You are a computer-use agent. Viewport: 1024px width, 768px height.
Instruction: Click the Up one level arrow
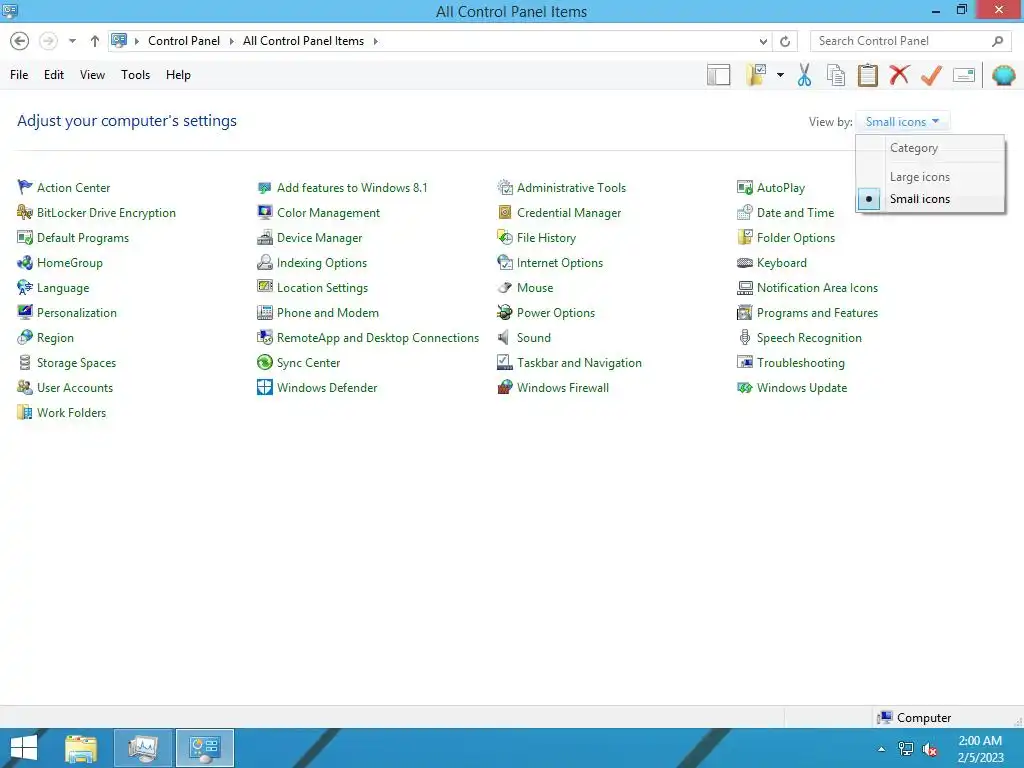coord(95,41)
